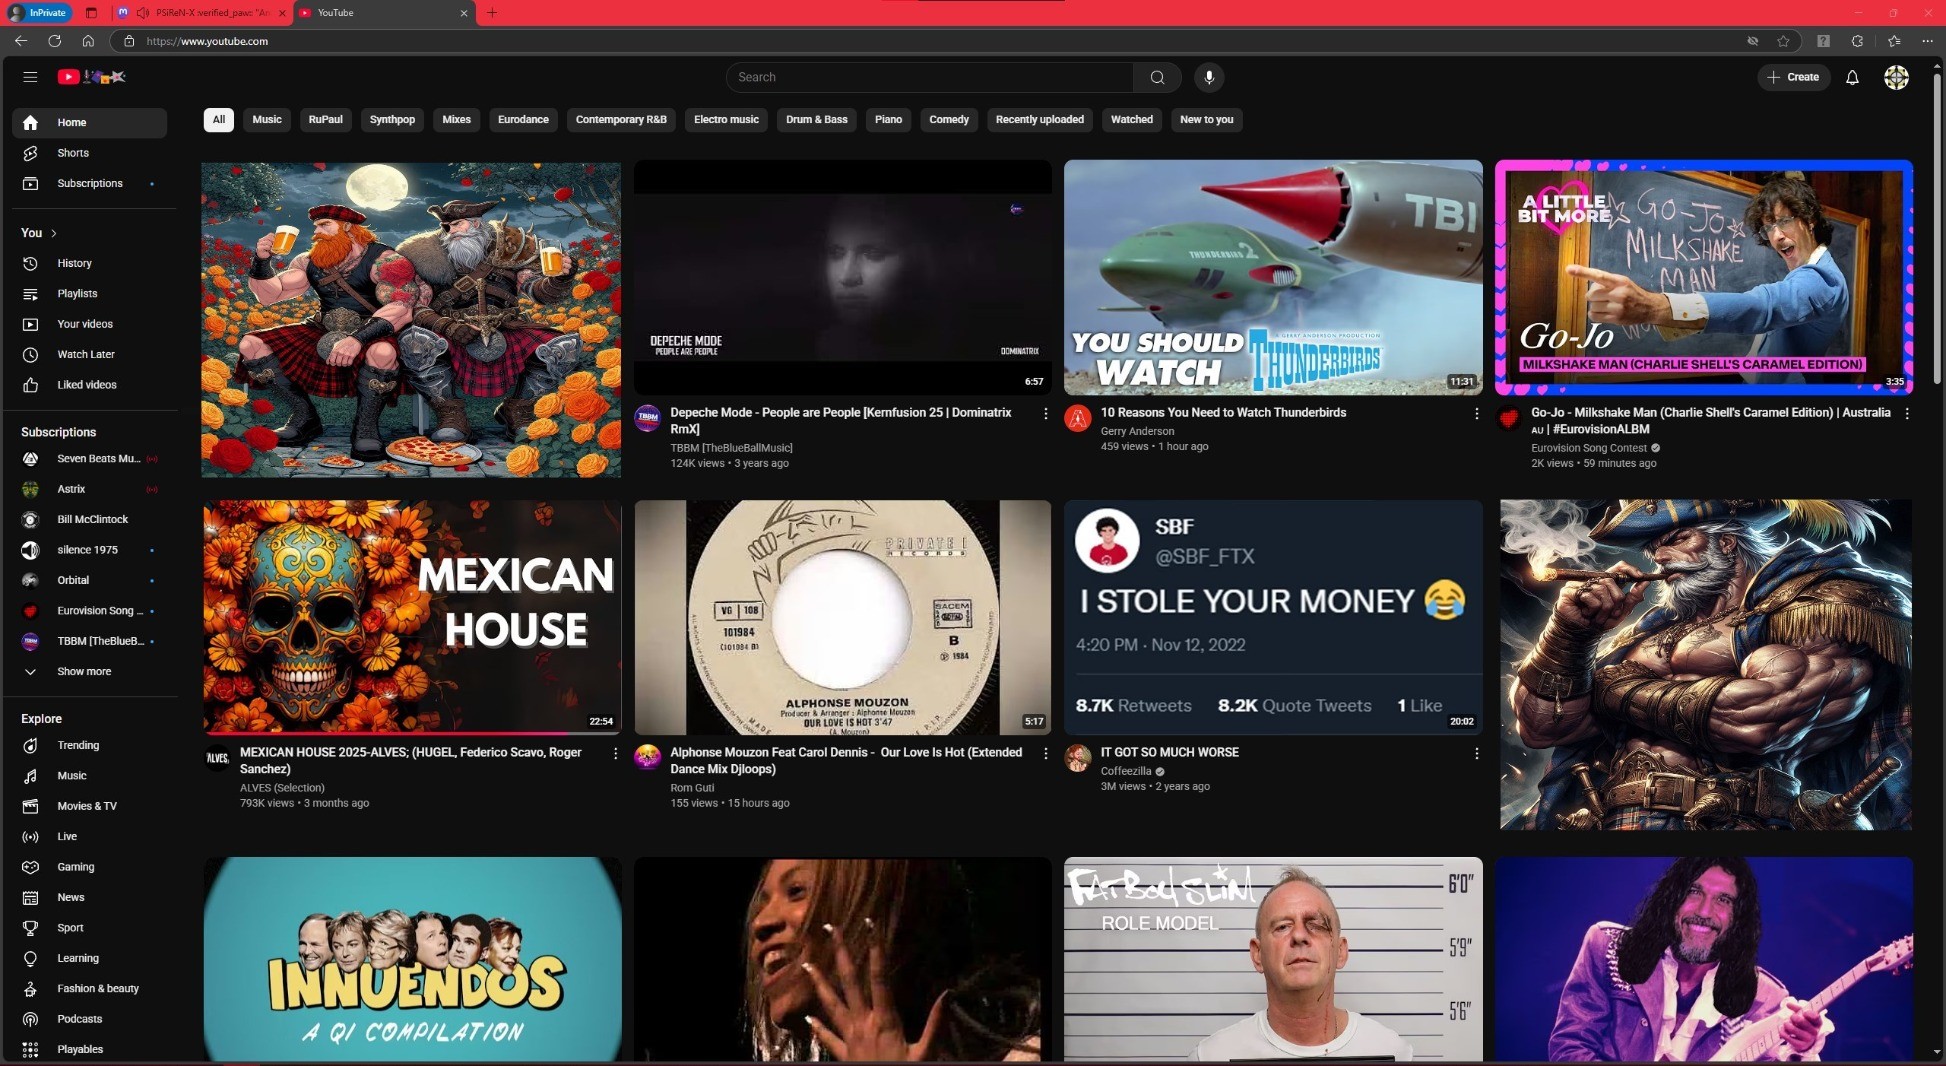The width and height of the screenshot is (1946, 1066).
Task: Open the notifications bell
Action: (1852, 77)
